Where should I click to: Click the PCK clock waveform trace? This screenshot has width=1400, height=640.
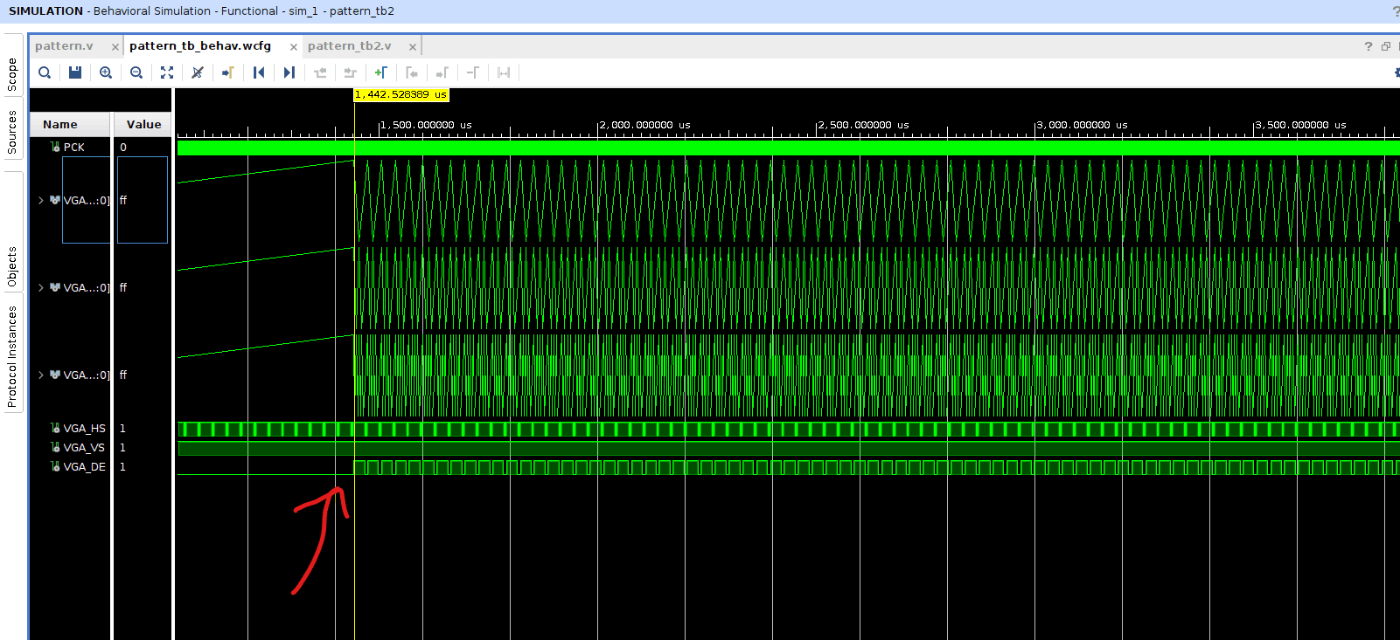(788, 147)
